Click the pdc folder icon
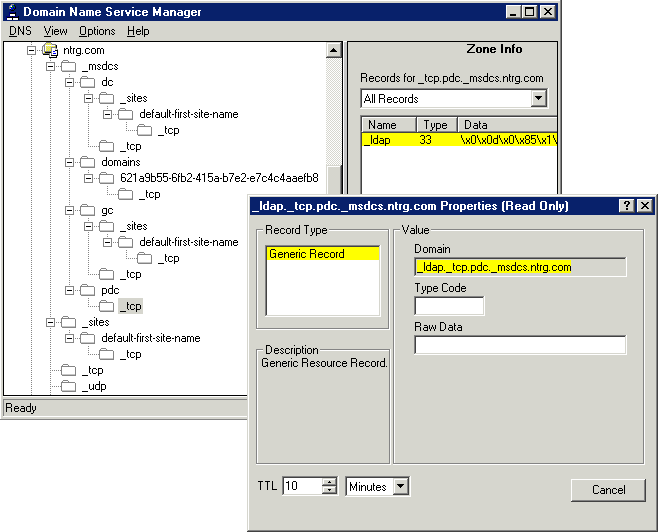Viewport: 658px width, 532px height. tap(88, 290)
